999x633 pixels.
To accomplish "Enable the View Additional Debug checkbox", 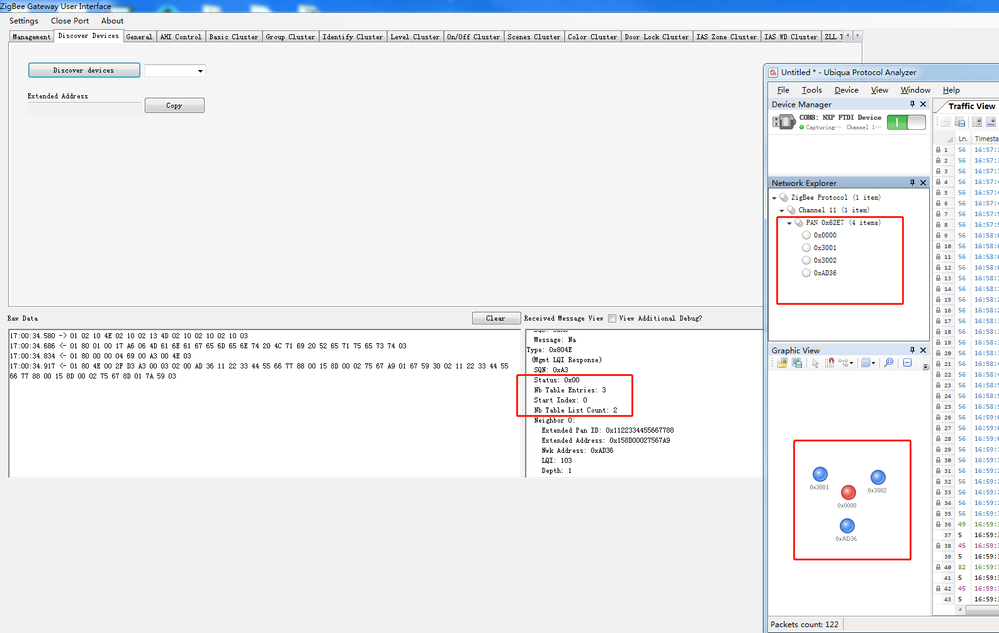I will 612,318.
